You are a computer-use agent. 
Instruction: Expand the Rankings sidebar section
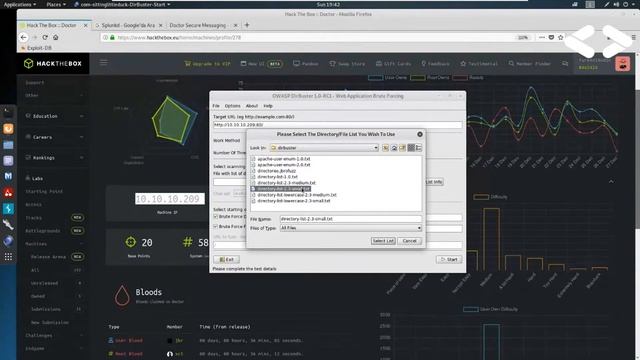coord(55,158)
